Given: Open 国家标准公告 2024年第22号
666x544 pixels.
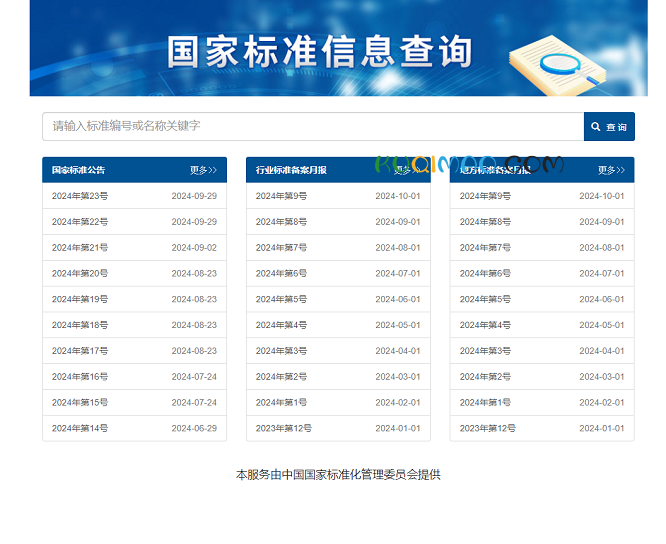Looking at the screenshot, I should [x=80, y=222].
